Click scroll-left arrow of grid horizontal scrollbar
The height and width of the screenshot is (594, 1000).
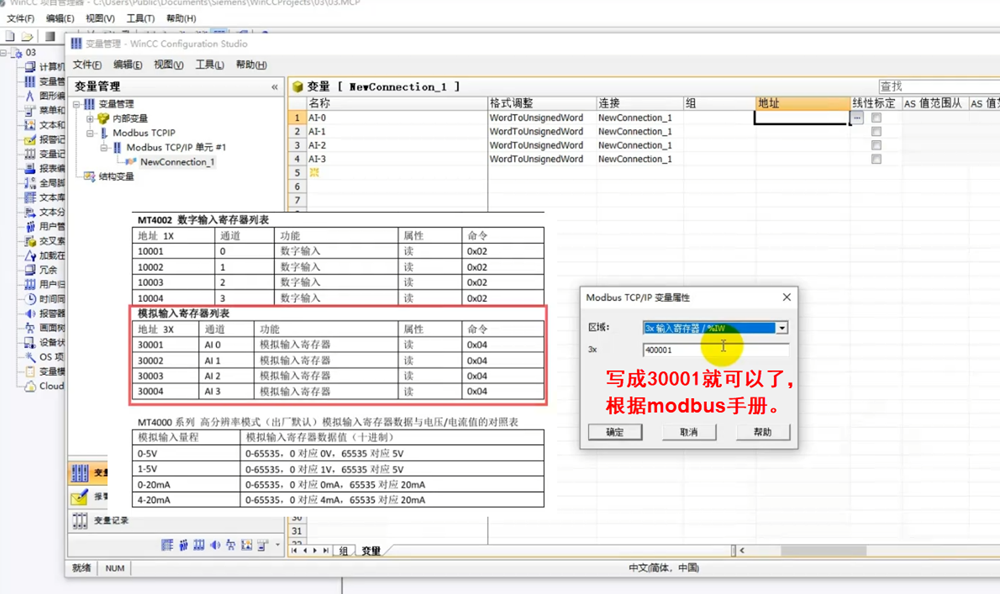[742, 550]
